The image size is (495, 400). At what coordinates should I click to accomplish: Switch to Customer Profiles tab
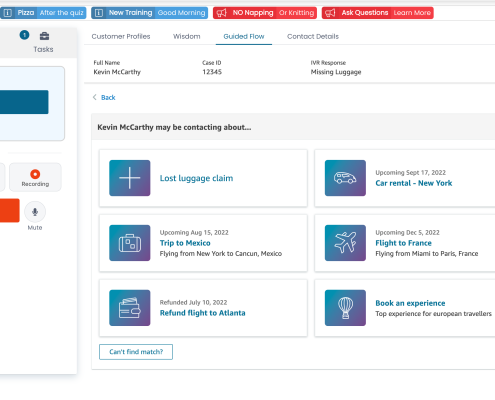(x=121, y=36)
